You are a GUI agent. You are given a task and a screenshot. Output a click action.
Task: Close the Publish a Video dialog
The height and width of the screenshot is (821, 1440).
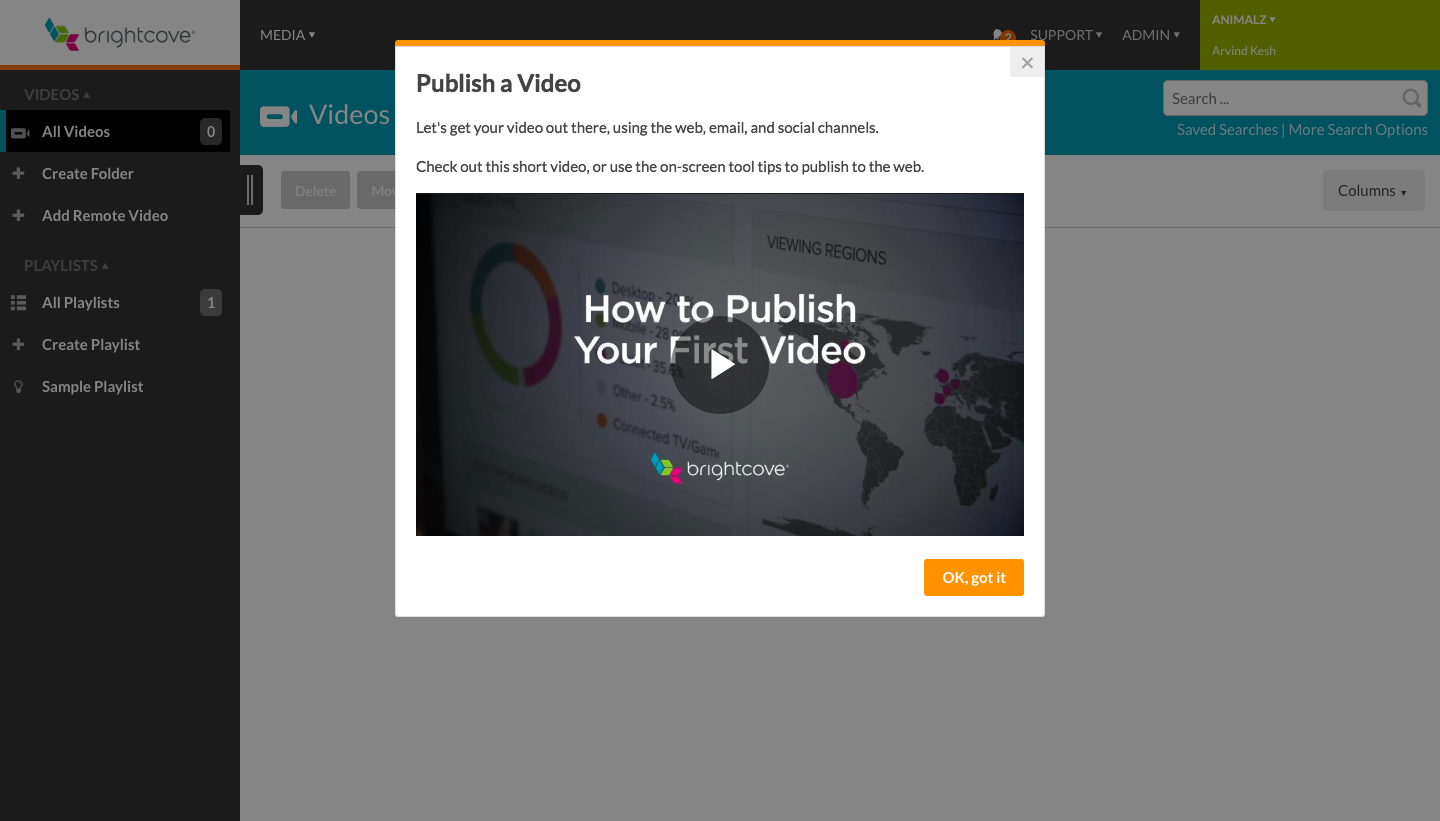tap(1027, 63)
